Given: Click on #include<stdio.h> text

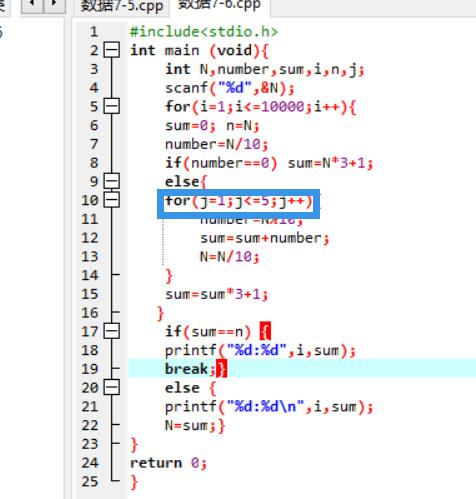Looking at the screenshot, I should point(204,32).
